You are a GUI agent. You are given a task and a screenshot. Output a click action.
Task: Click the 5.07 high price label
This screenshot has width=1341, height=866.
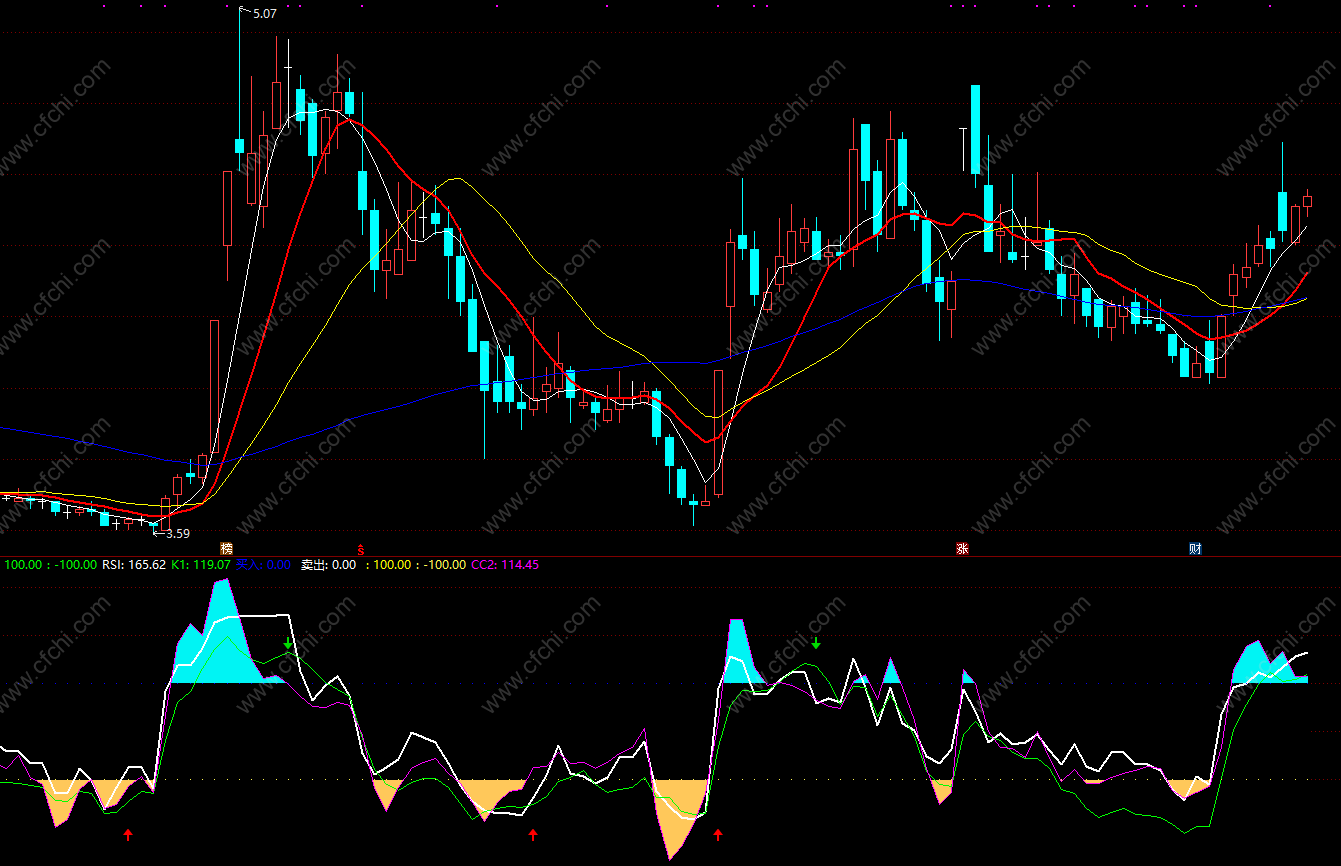click(x=265, y=14)
